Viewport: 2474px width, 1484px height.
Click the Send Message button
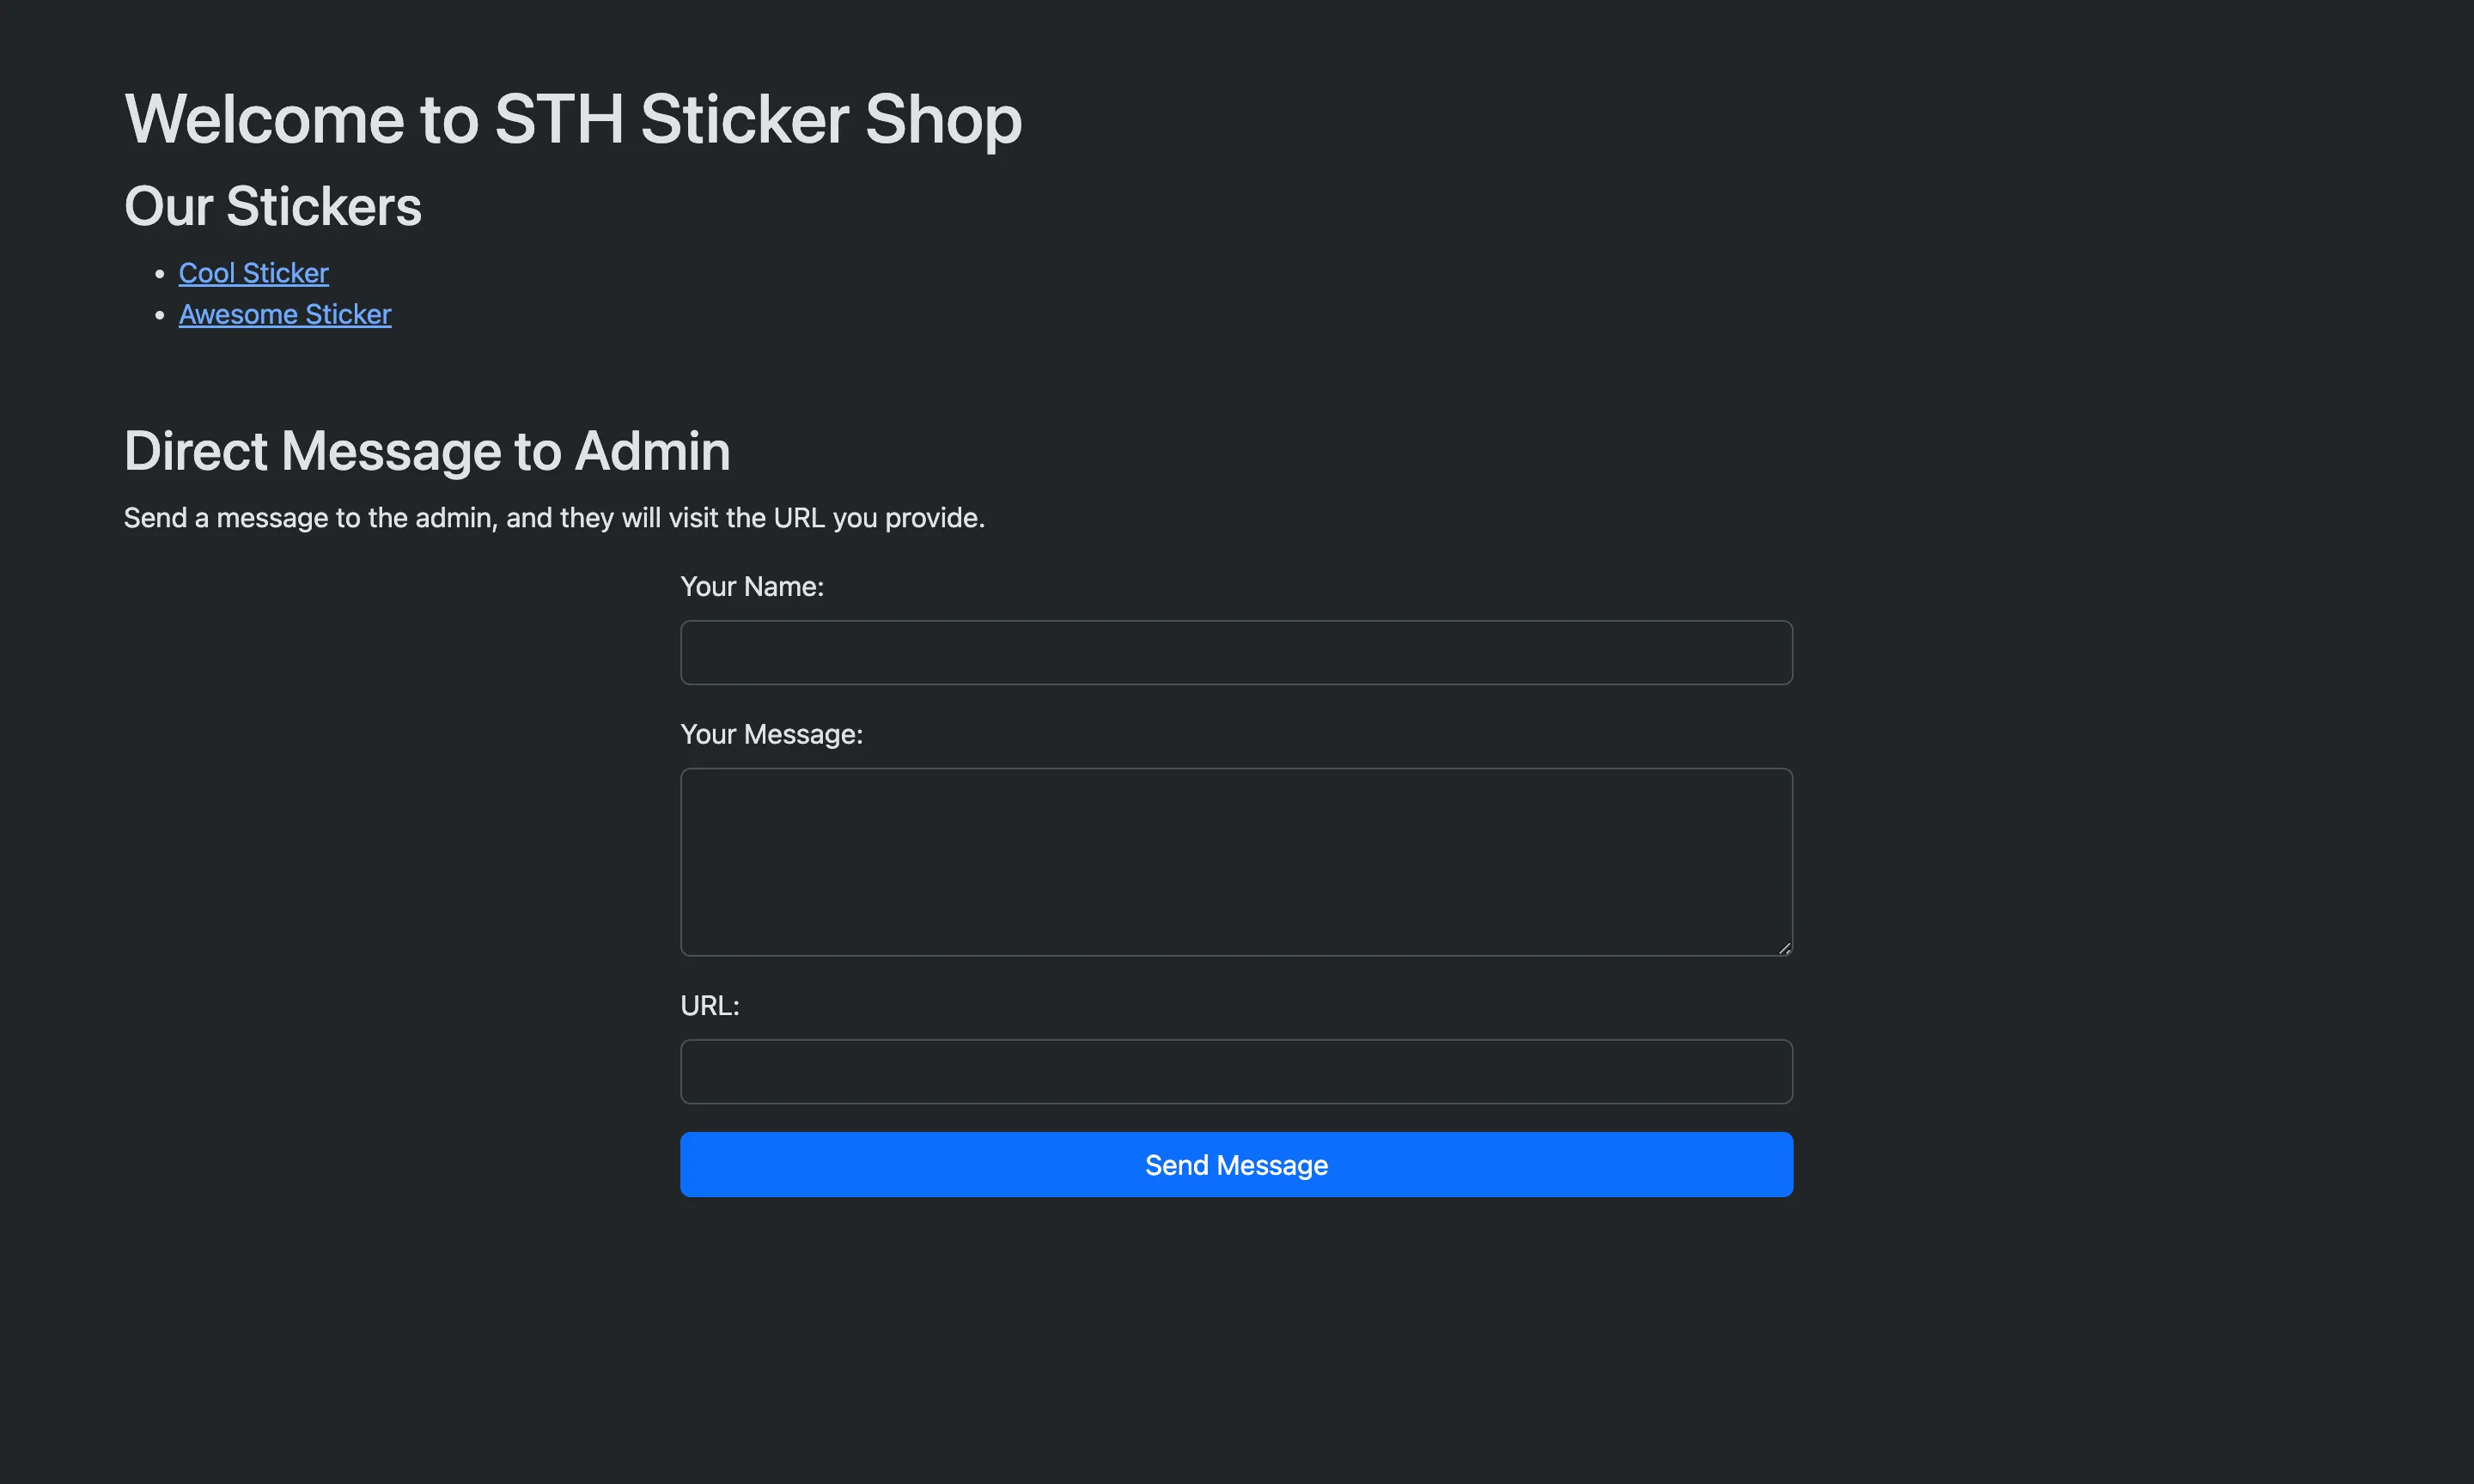(1236, 1164)
